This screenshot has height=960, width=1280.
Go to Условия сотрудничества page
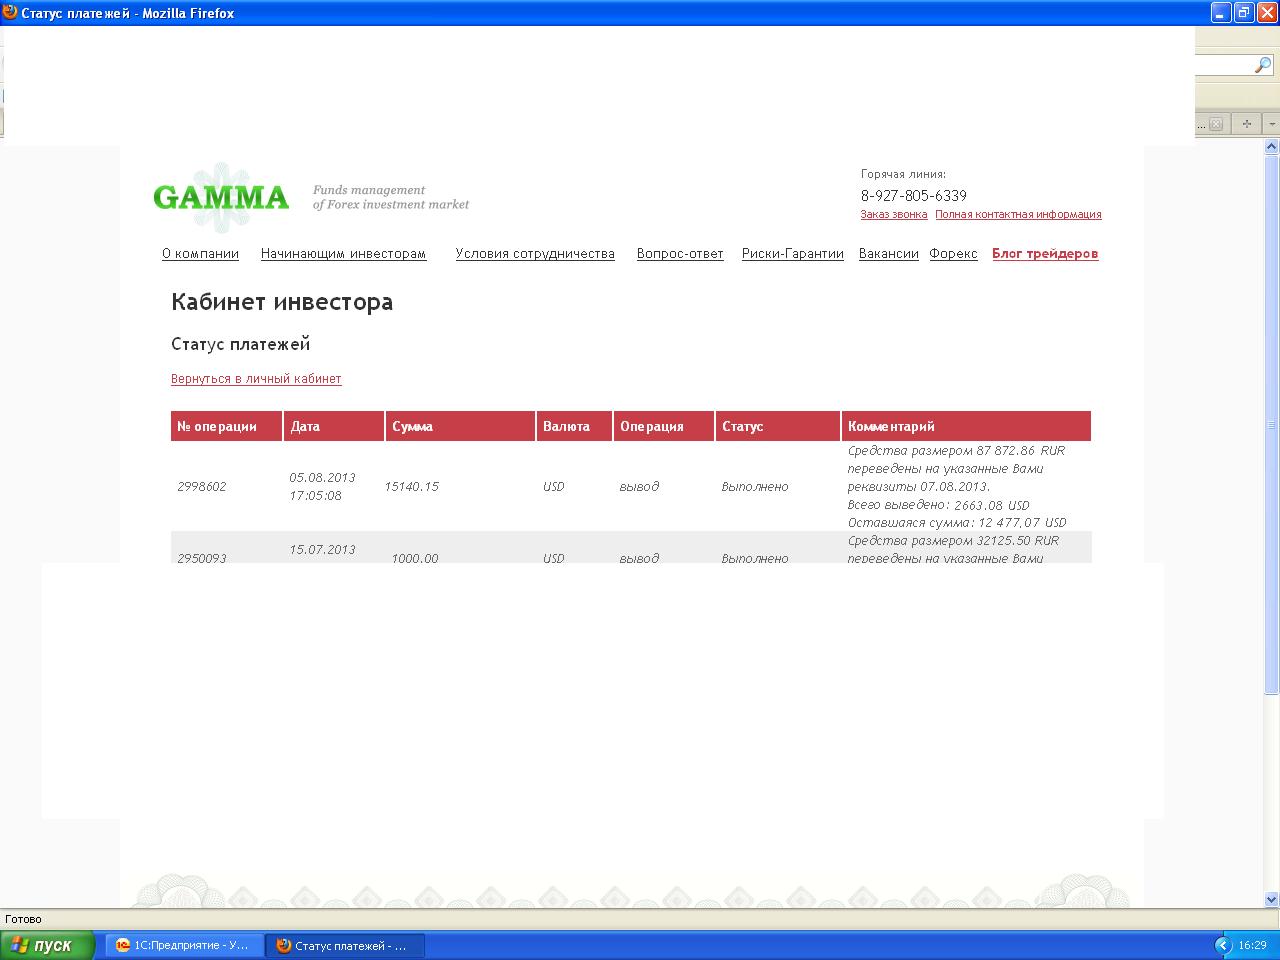(x=535, y=254)
